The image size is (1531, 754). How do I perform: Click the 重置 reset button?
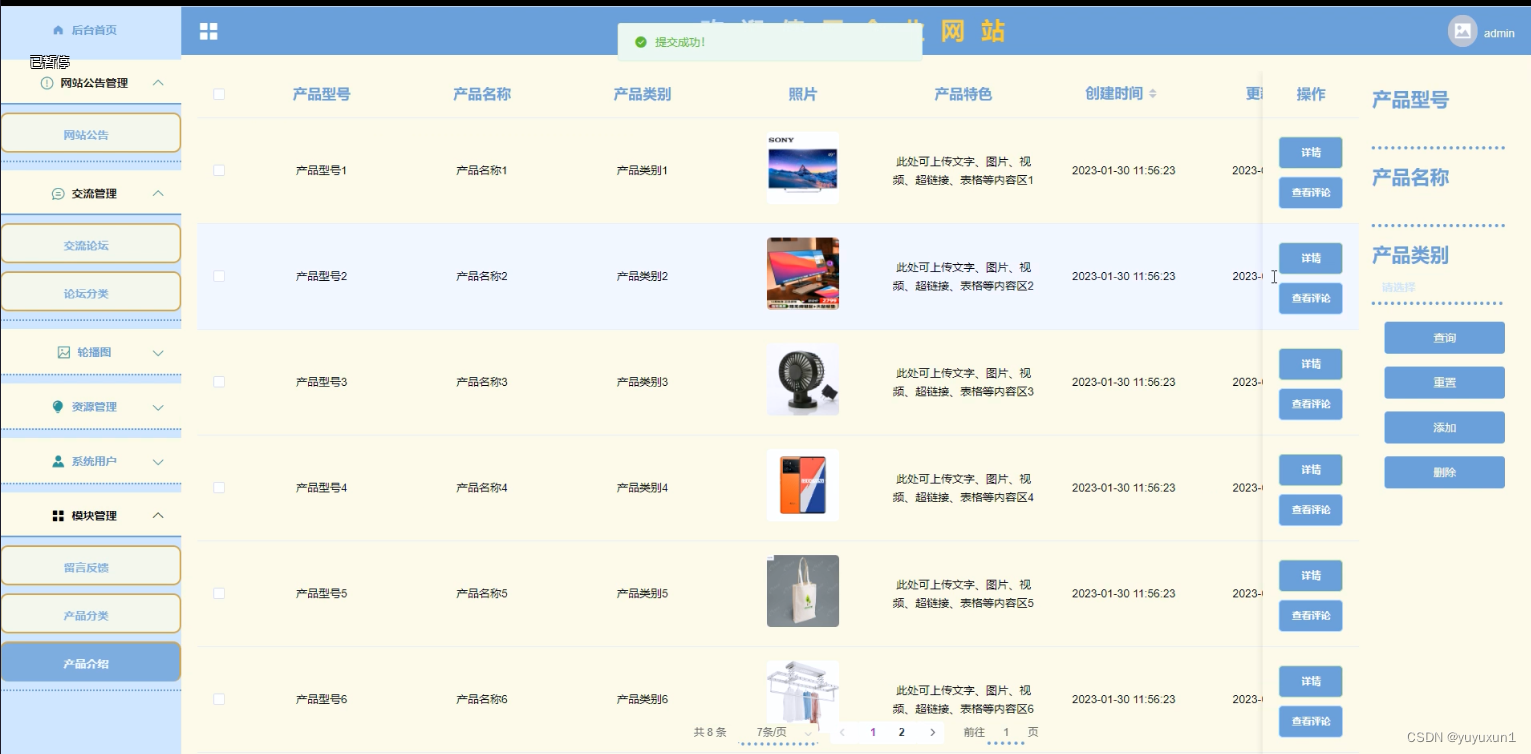[x=1444, y=382]
